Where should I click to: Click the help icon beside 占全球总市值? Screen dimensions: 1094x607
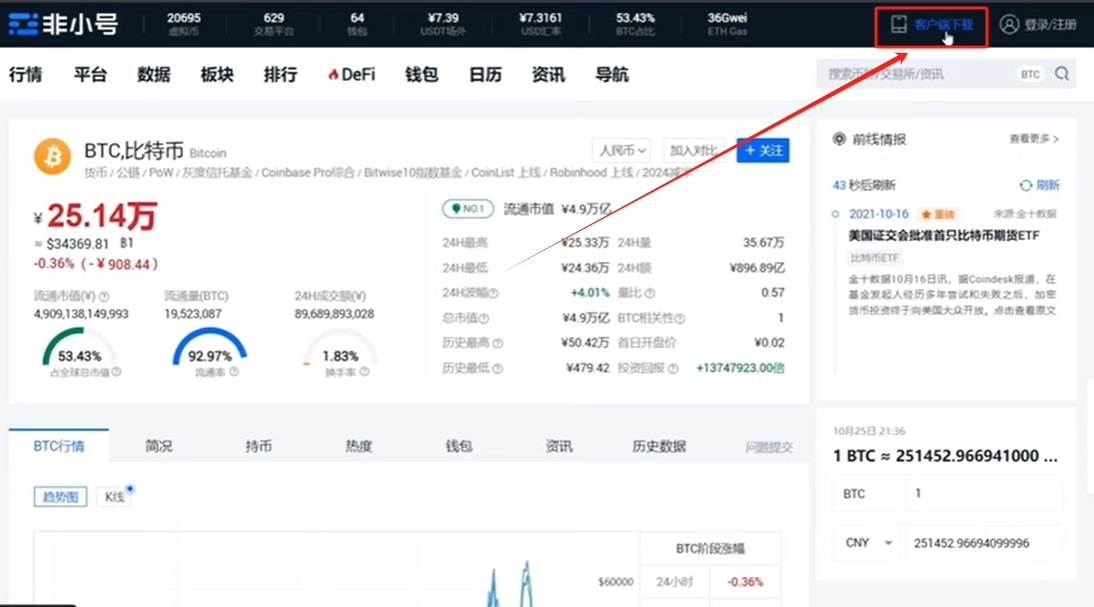click(117, 373)
